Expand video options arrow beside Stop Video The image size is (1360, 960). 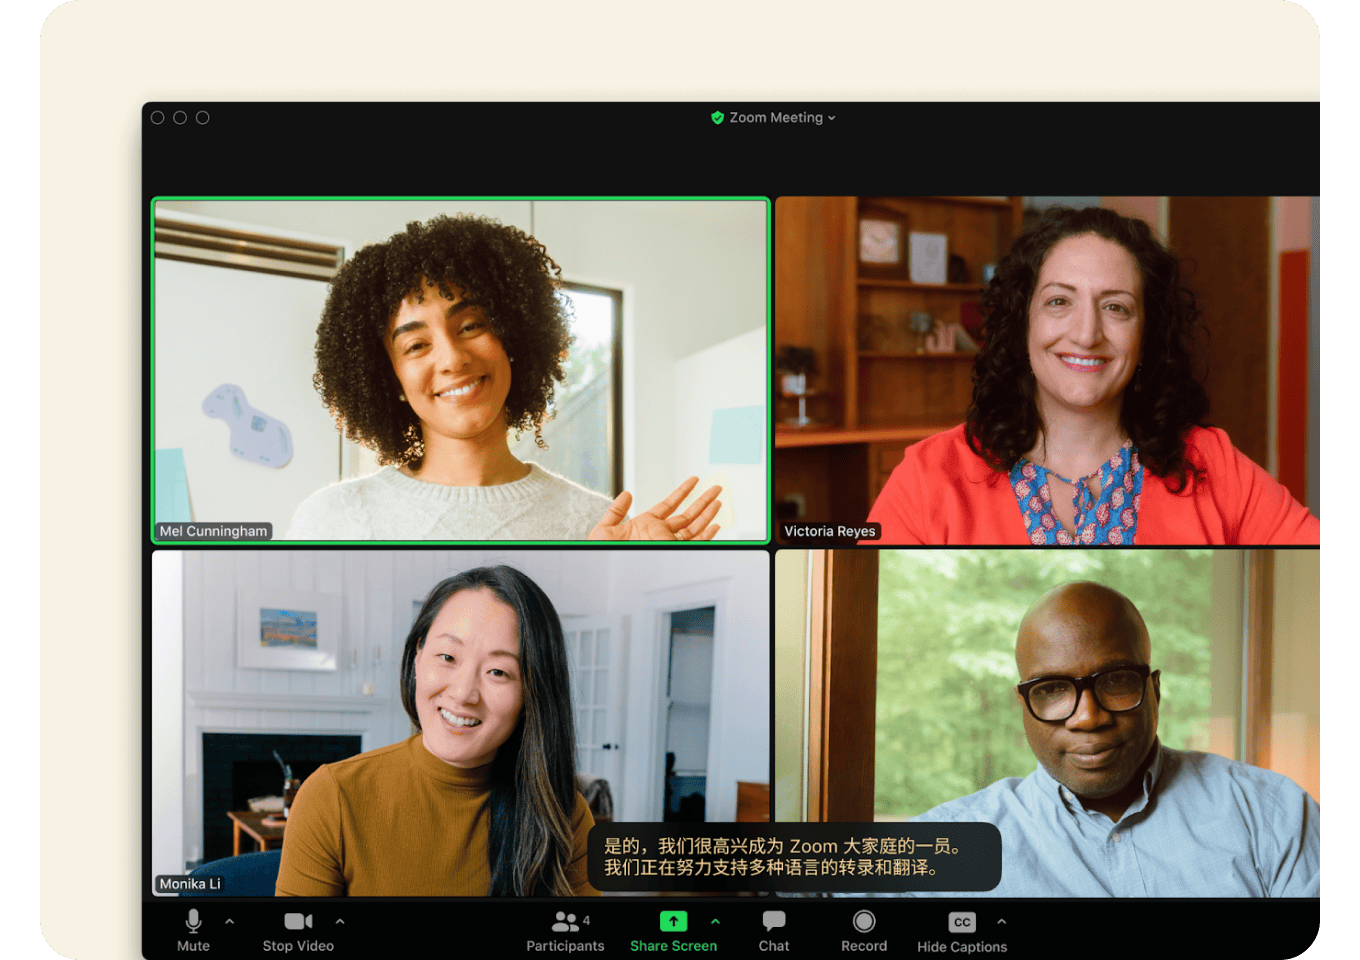[x=340, y=921]
